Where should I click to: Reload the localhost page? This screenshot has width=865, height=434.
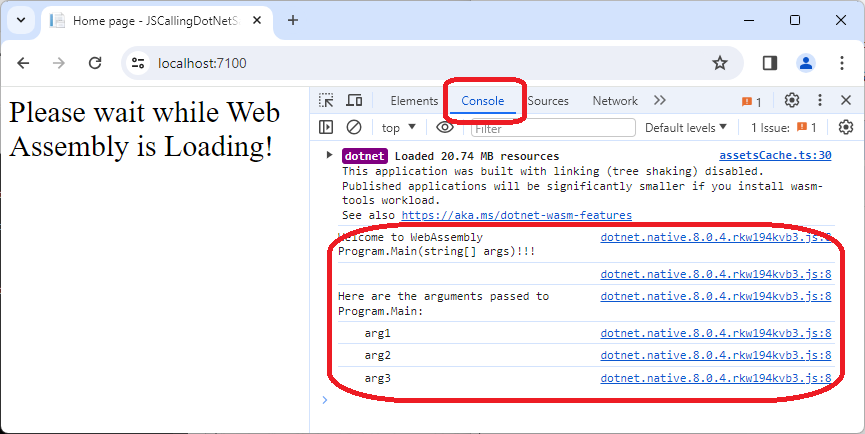click(95, 63)
